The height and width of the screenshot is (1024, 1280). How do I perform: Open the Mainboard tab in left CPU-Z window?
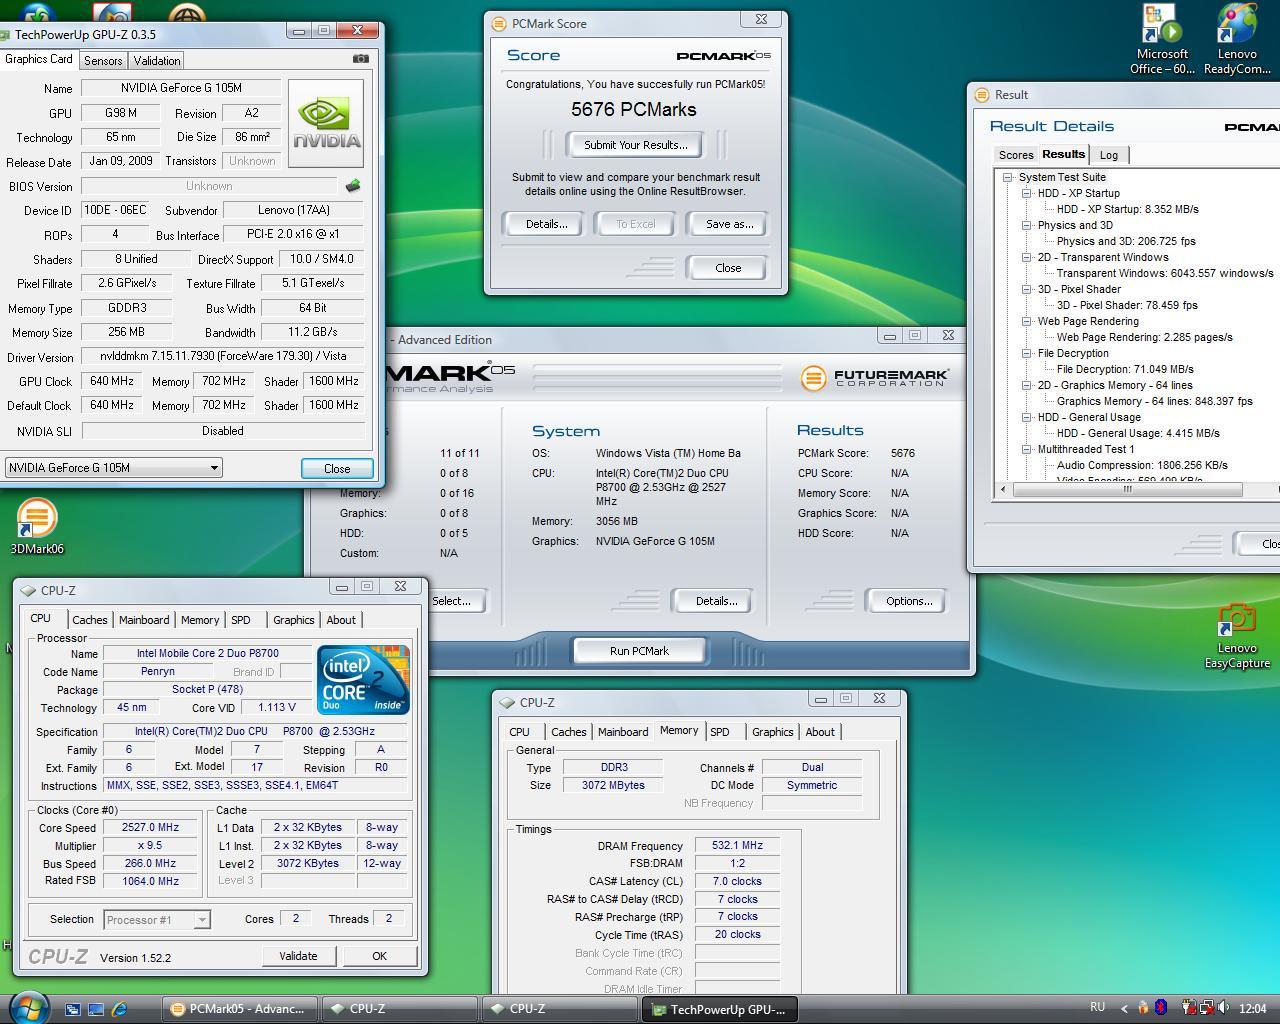point(144,620)
